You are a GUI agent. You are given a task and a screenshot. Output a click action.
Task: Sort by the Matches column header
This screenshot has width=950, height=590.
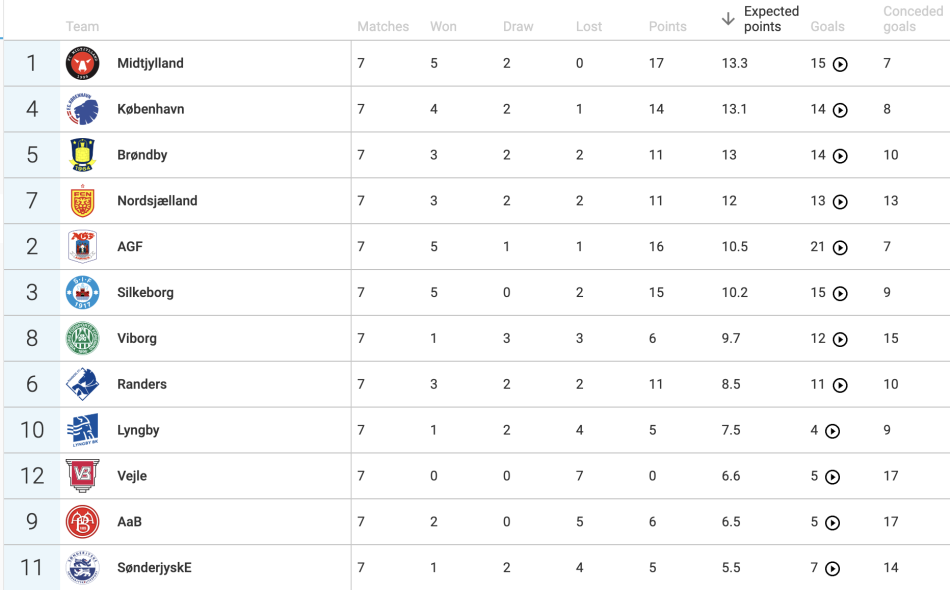[x=383, y=27]
